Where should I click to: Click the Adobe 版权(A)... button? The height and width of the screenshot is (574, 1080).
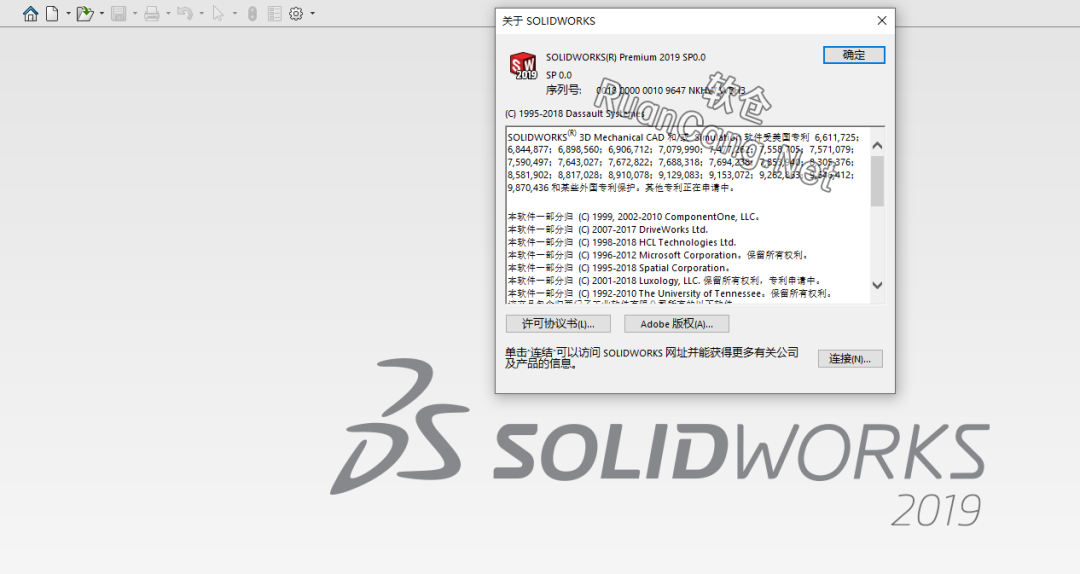coord(676,324)
